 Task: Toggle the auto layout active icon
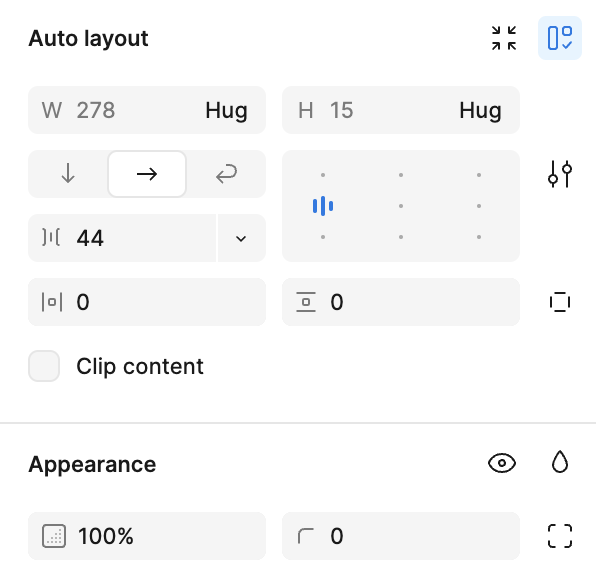click(560, 38)
